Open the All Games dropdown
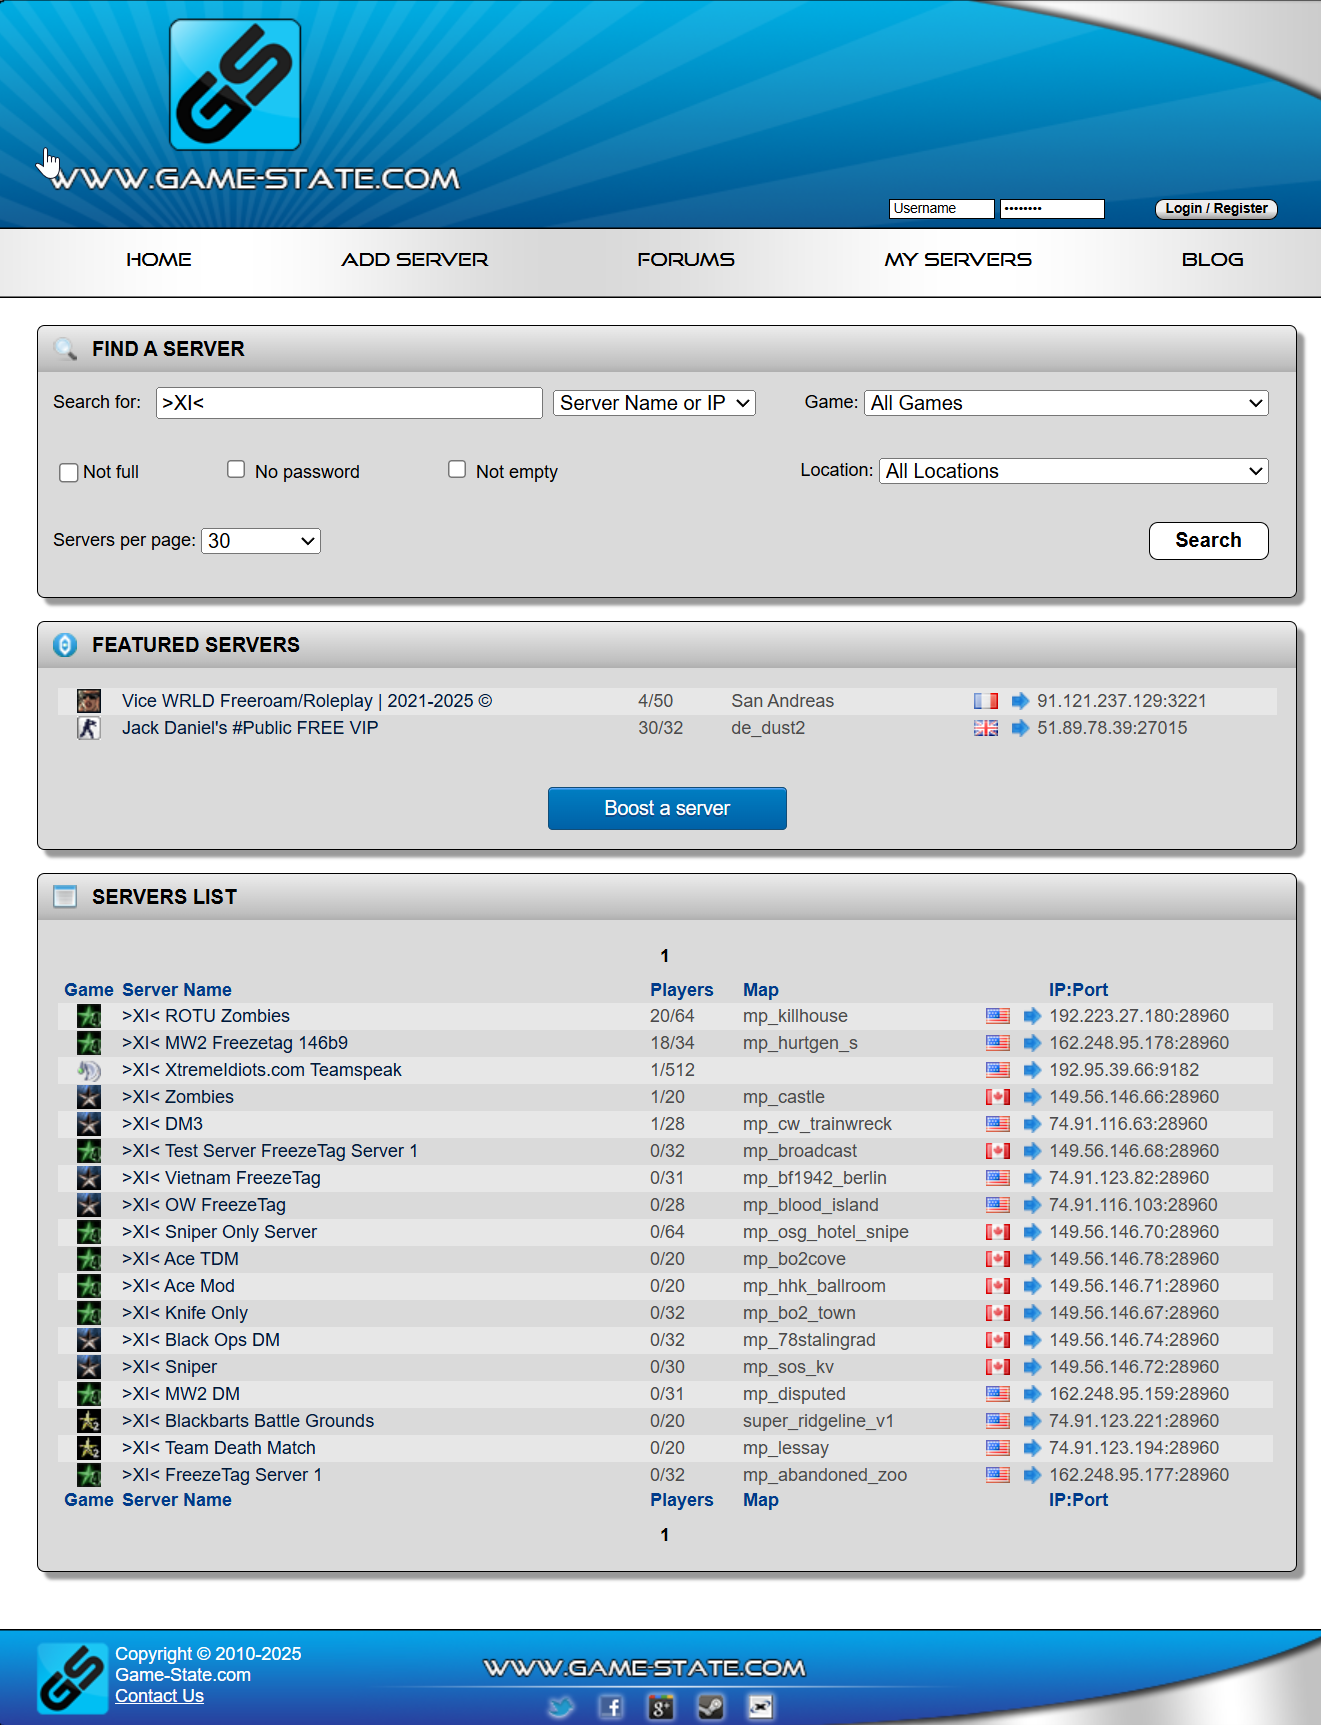 [1066, 403]
